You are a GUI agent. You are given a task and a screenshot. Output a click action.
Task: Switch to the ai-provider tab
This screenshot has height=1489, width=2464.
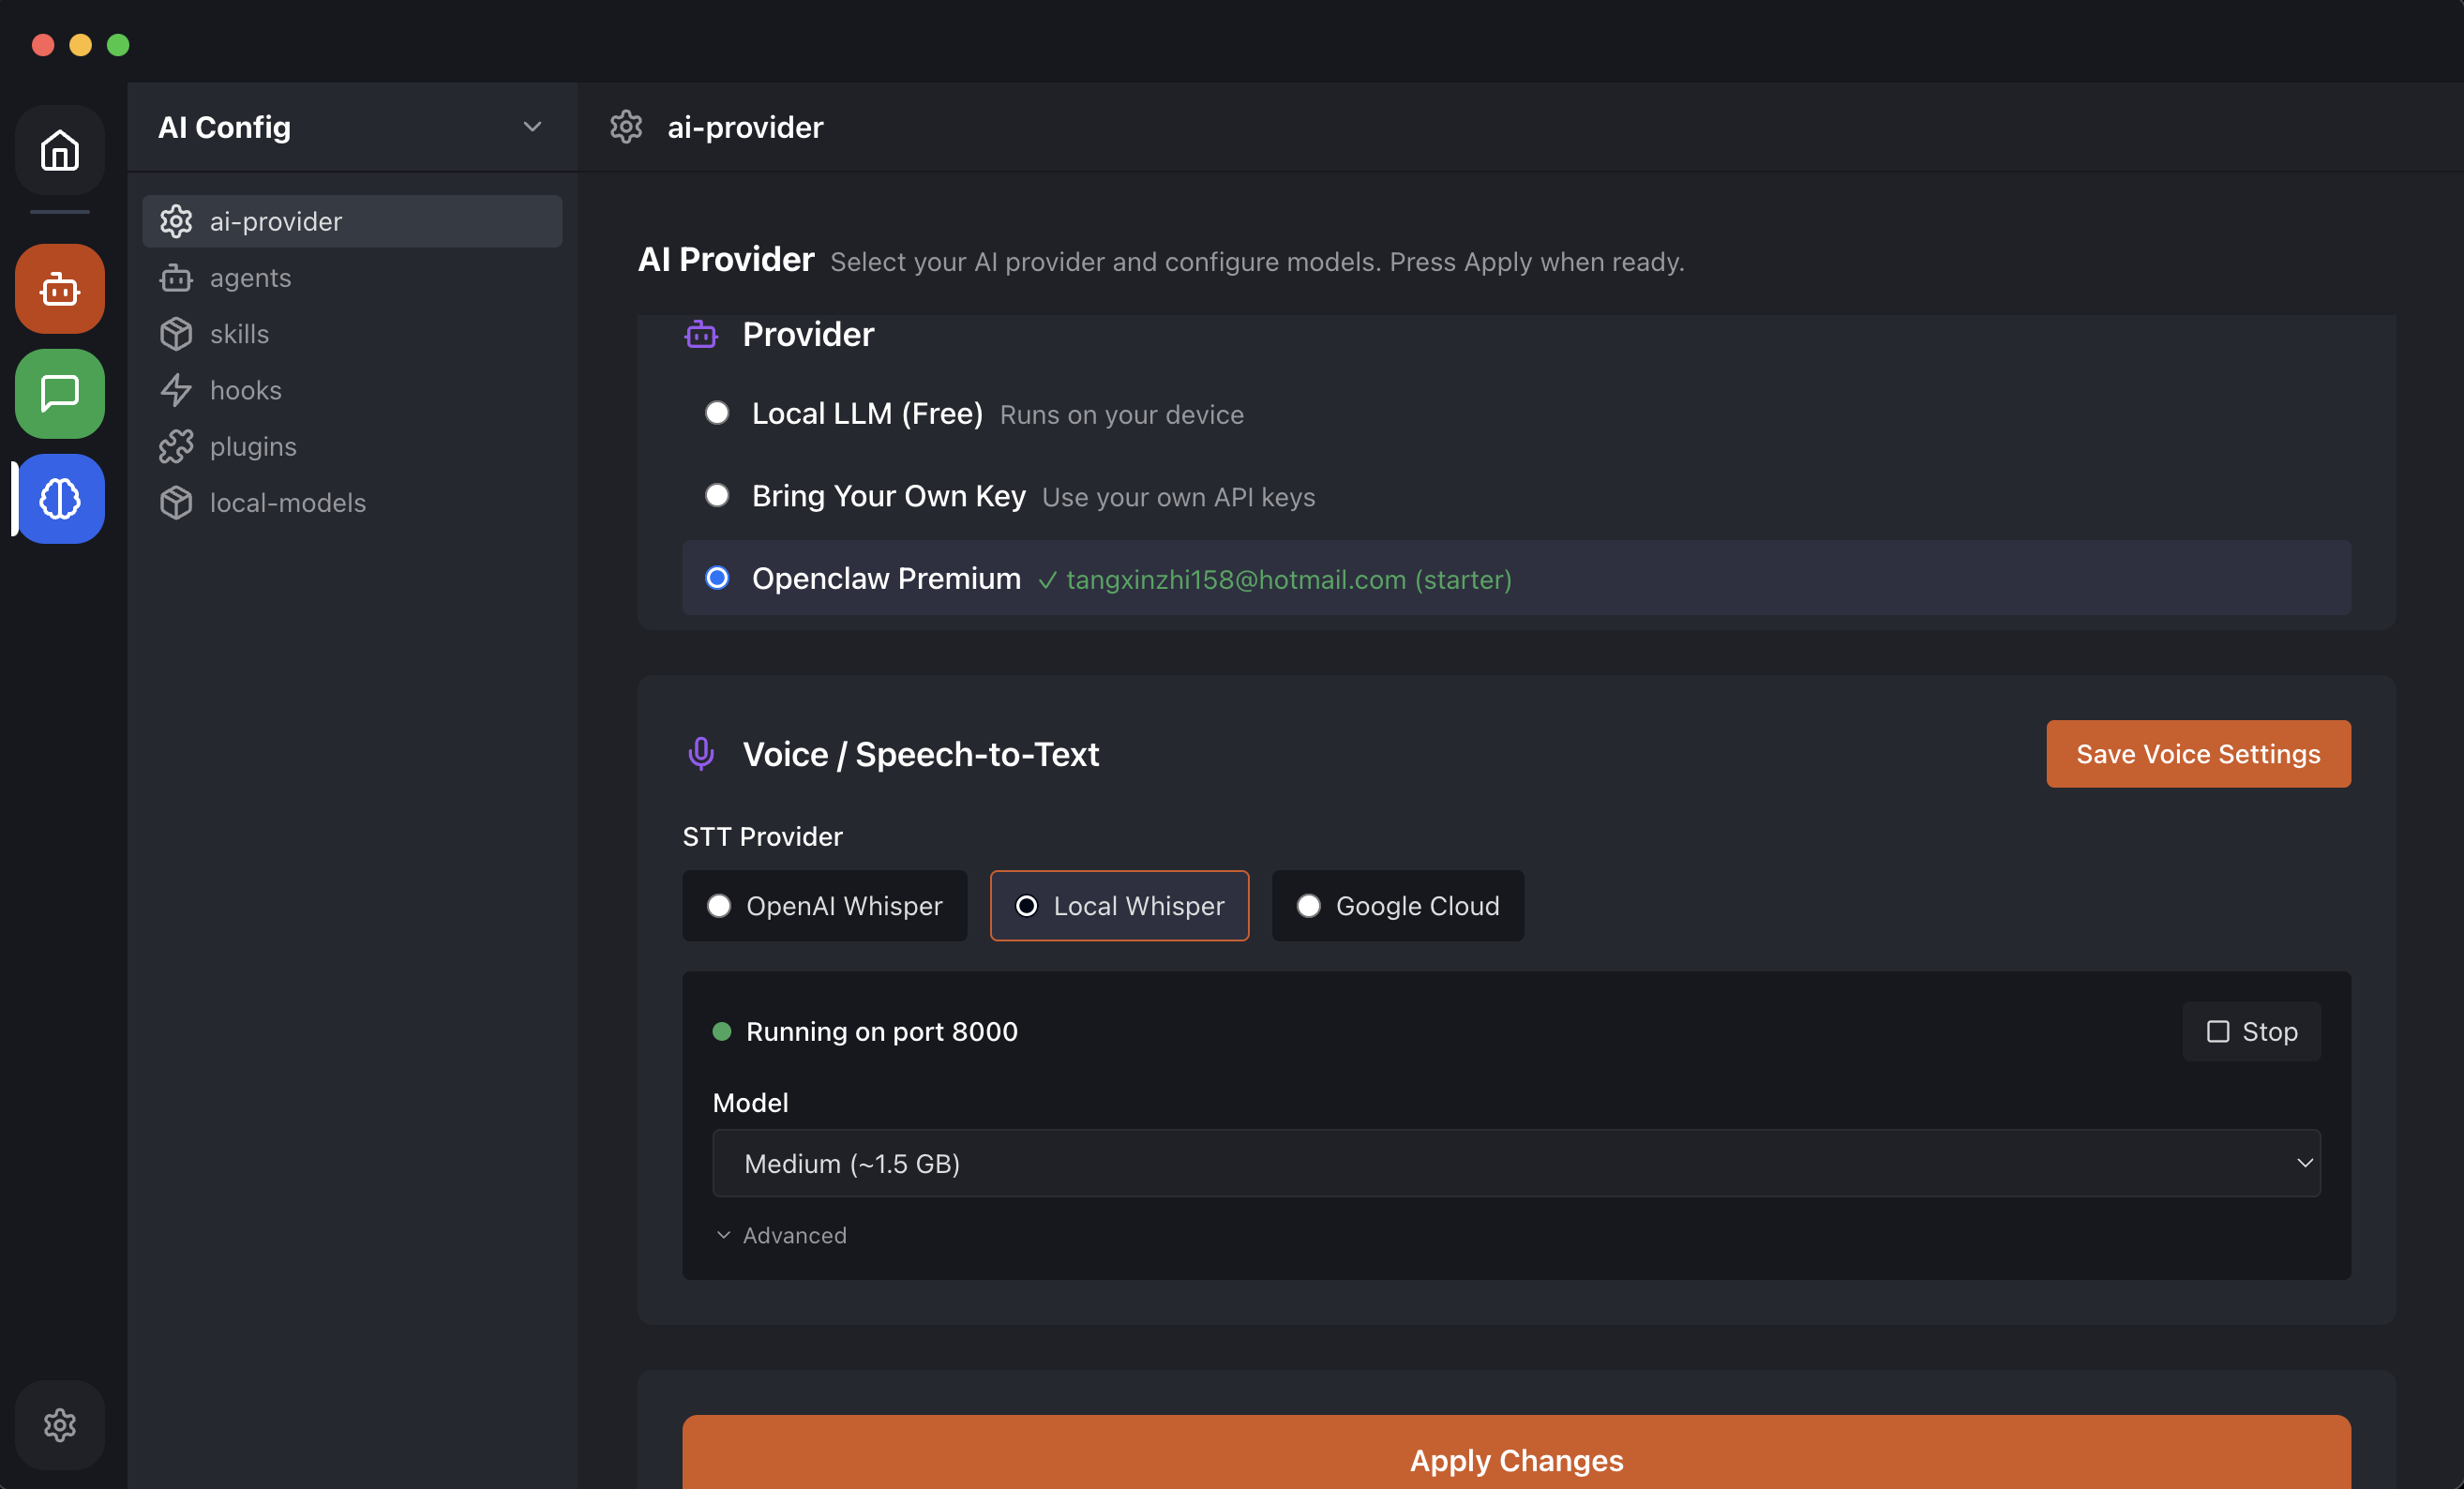(275, 221)
